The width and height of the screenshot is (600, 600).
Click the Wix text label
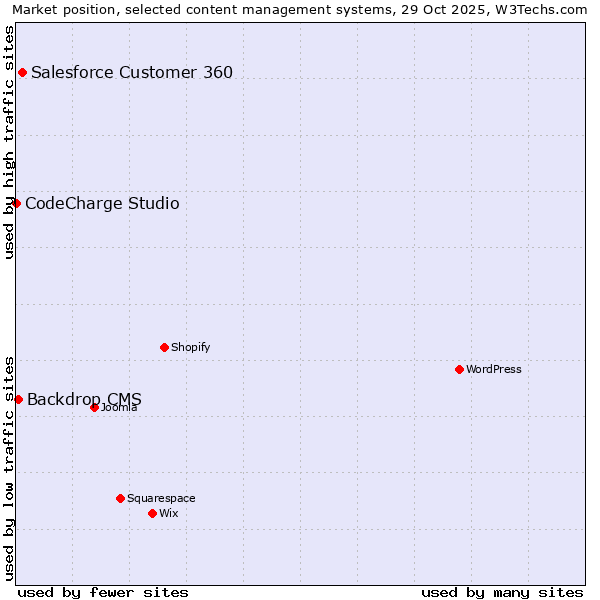pyautogui.click(x=169, y=513)
